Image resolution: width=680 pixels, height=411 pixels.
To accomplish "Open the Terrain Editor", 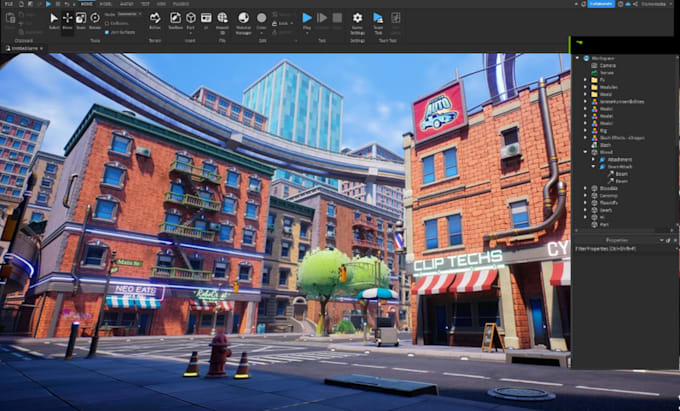I will [x=155, y=18].
